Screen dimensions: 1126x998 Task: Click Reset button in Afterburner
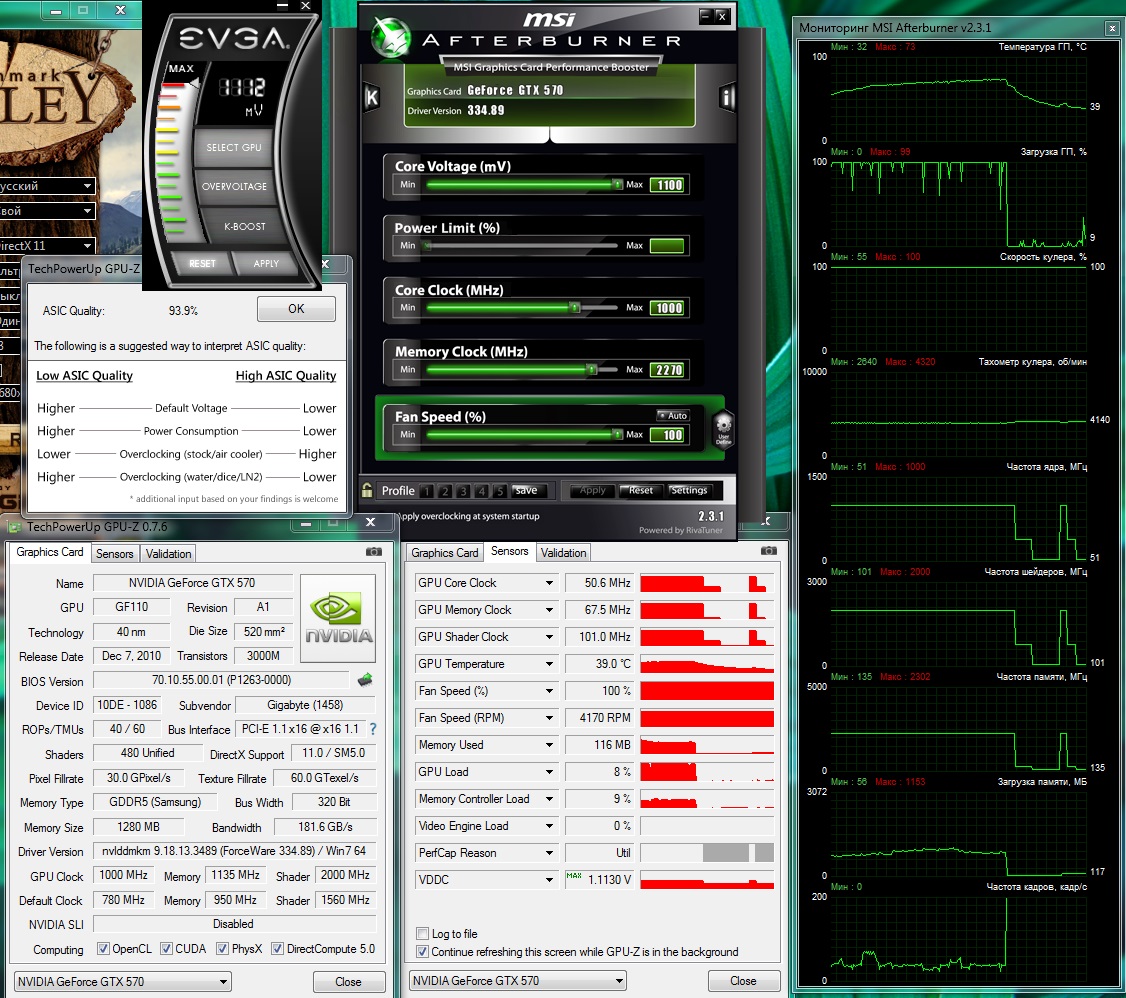point(641,490)
